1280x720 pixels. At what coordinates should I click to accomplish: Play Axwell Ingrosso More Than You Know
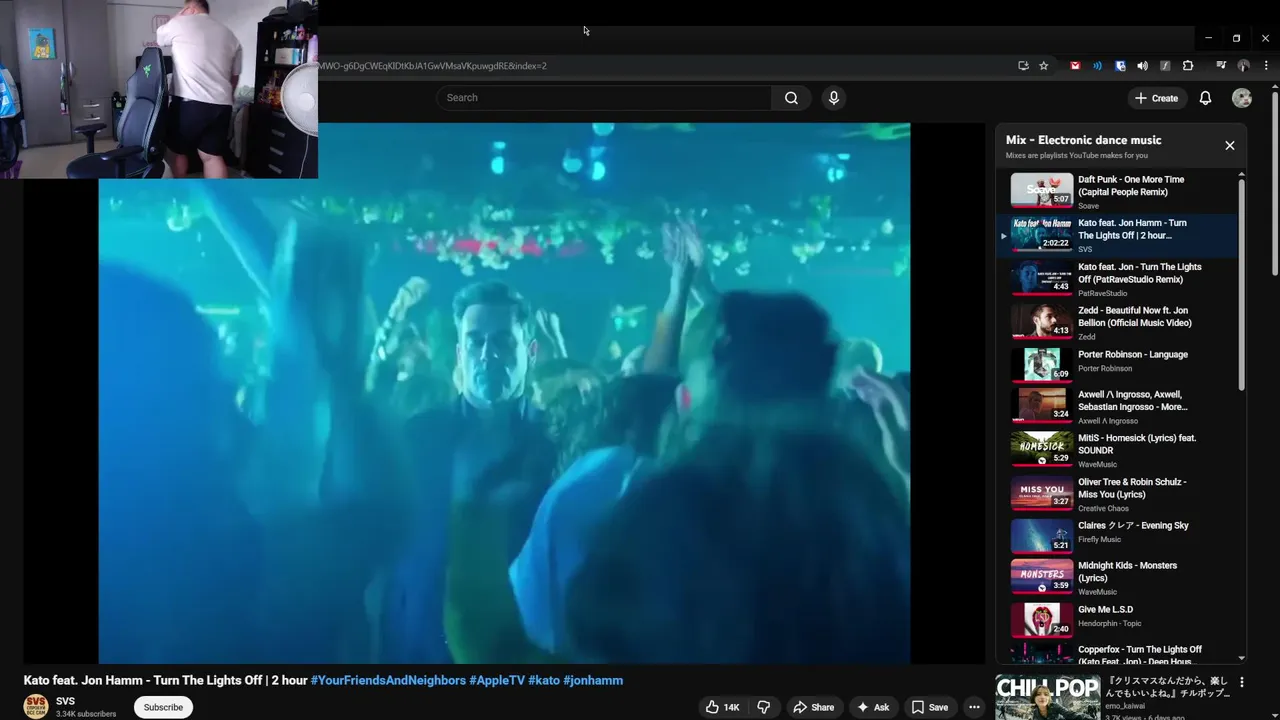pyautogui.click(x=1118, y=406)
